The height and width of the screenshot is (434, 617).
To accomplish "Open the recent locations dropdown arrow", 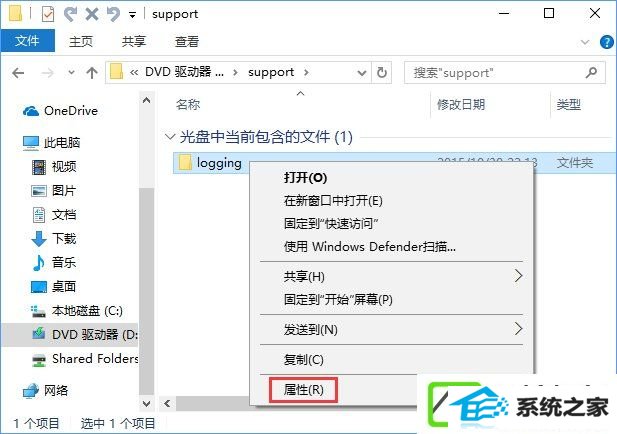I will coord(71,73).
